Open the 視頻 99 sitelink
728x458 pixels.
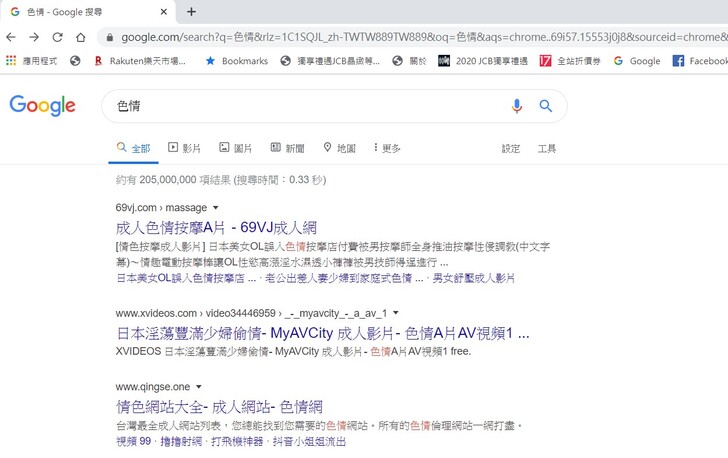coord(133,441)
